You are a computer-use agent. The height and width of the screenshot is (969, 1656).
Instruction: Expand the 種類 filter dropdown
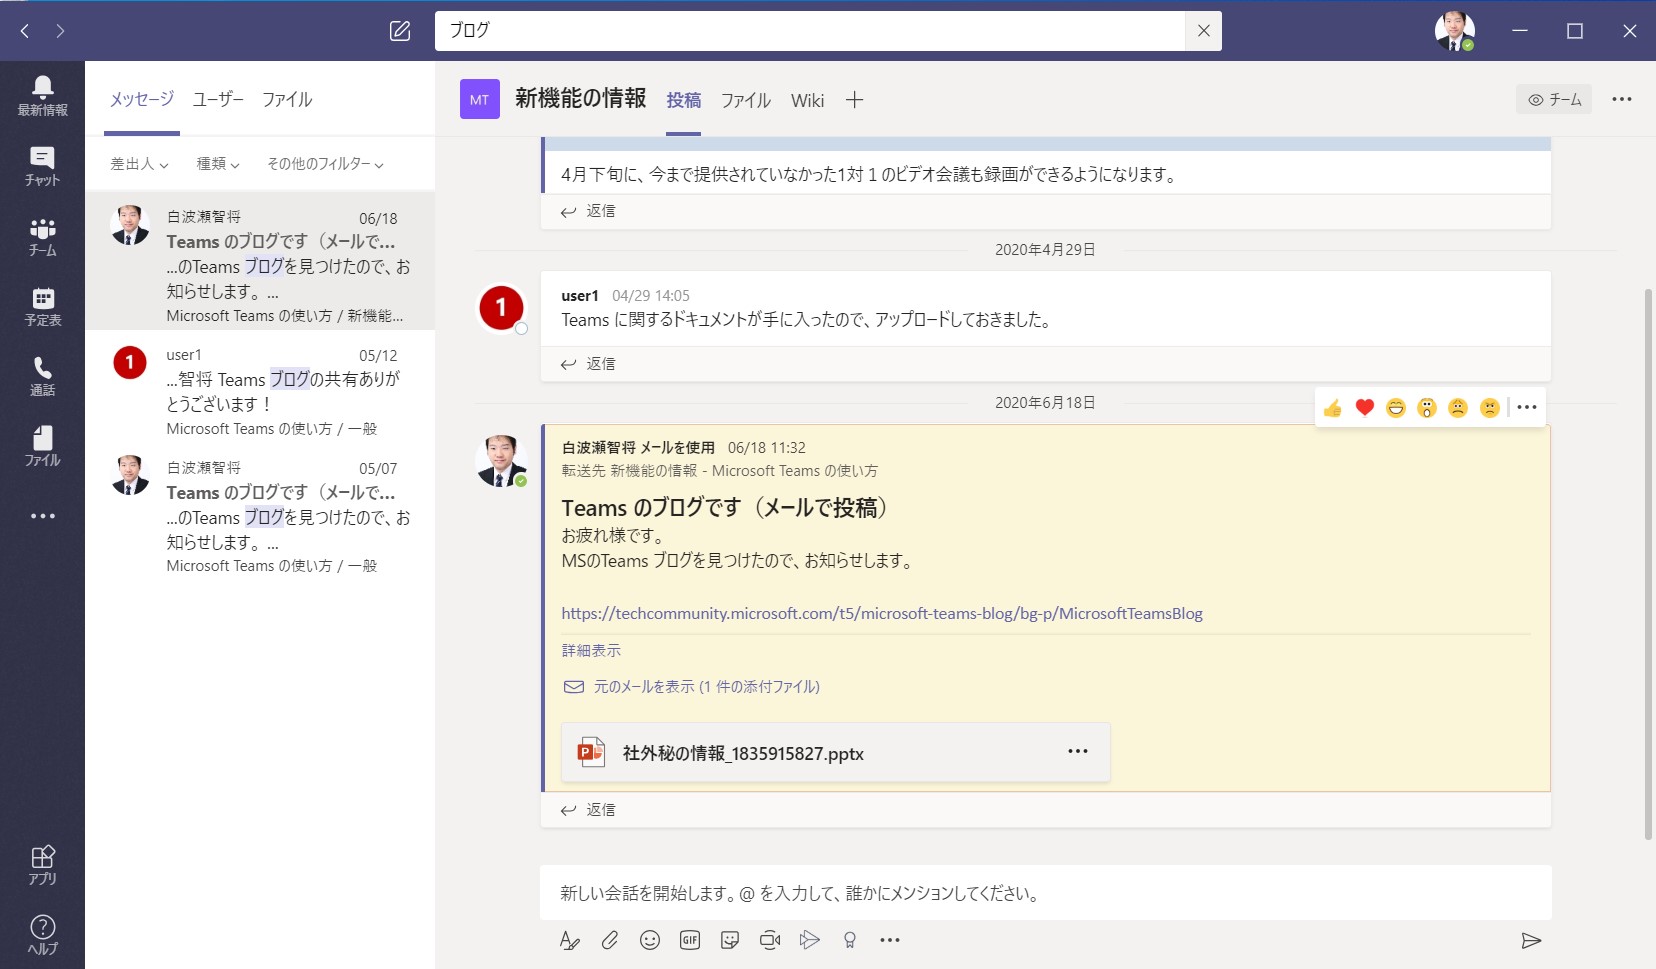tap(218, 164)
